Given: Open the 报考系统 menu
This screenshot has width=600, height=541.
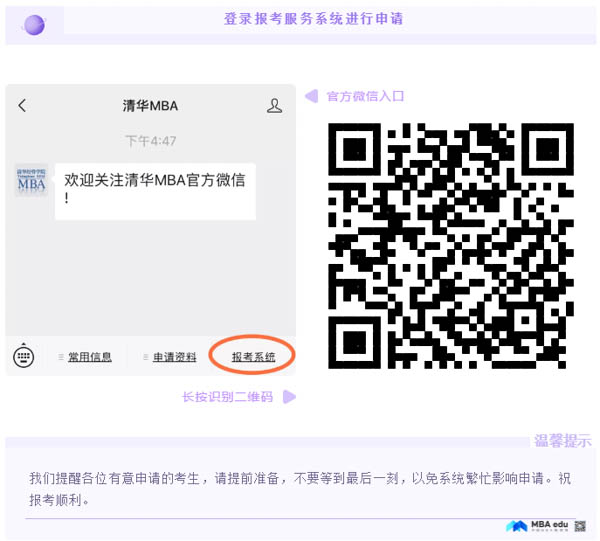Looking at the screenshot, I should [x=253, y=357].
